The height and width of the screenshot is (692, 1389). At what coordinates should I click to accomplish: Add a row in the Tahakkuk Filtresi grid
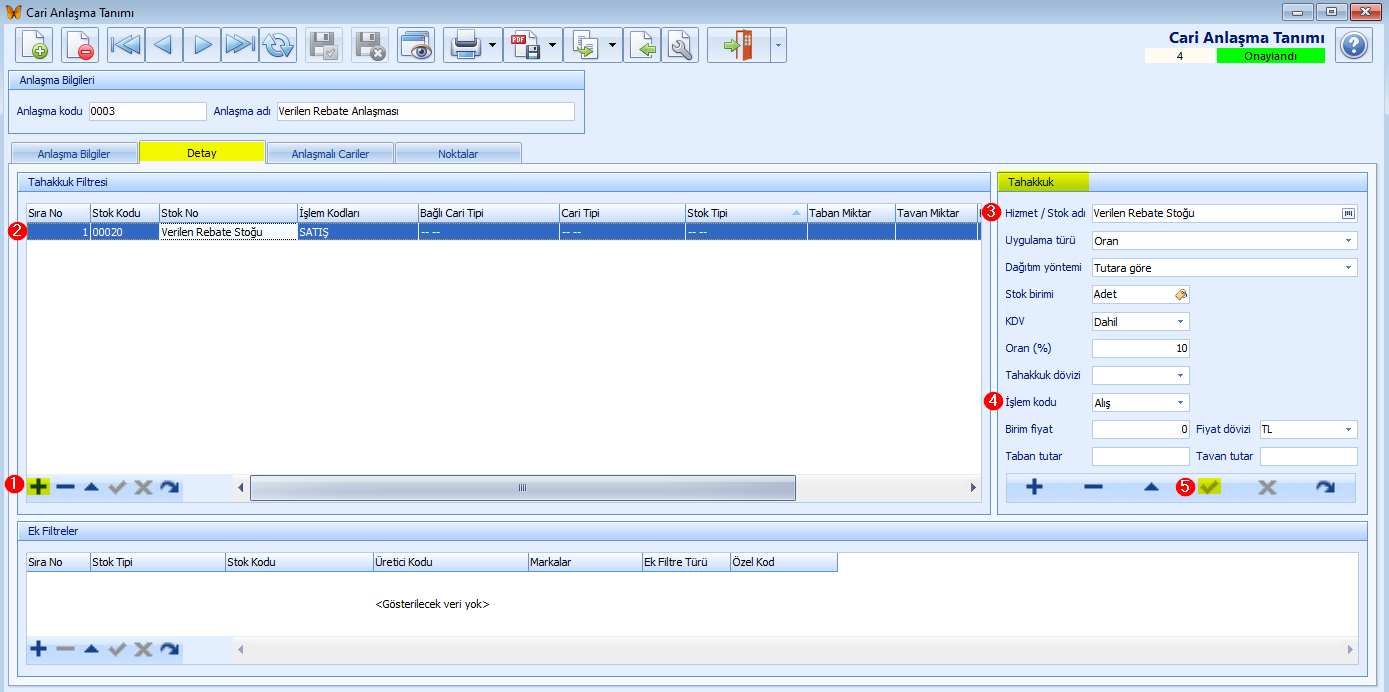point(38,487)
